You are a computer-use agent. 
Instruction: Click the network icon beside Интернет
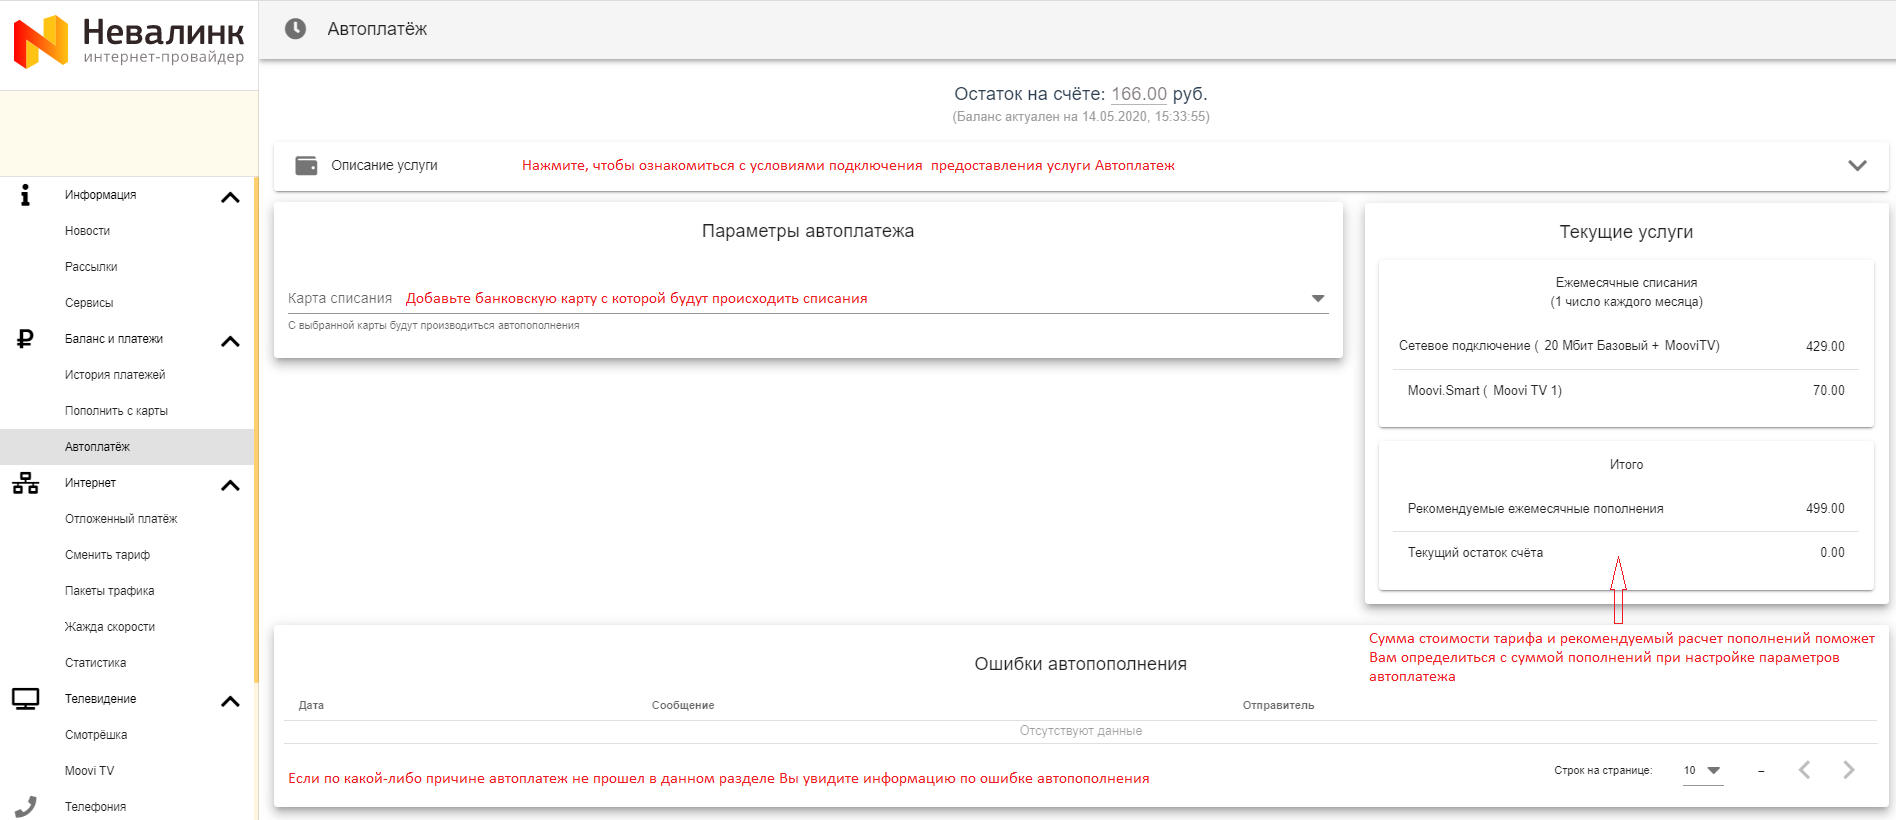click(x=25, y=484)
